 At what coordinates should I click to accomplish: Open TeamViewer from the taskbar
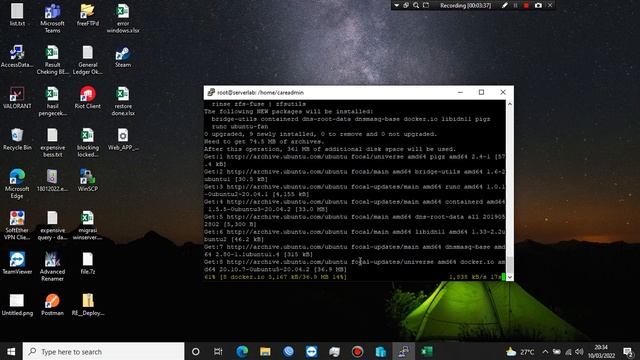pos(311,351)
